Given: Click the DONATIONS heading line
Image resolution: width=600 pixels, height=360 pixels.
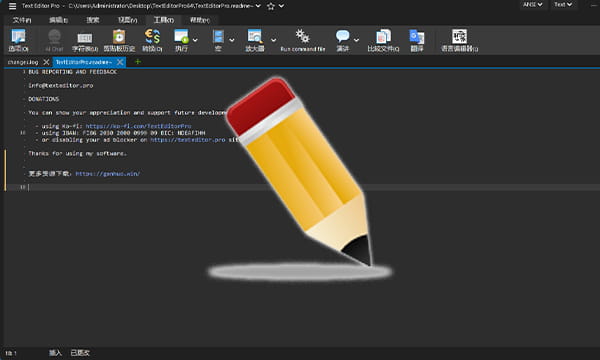Looking at the screenshot, I should (44, 99).
